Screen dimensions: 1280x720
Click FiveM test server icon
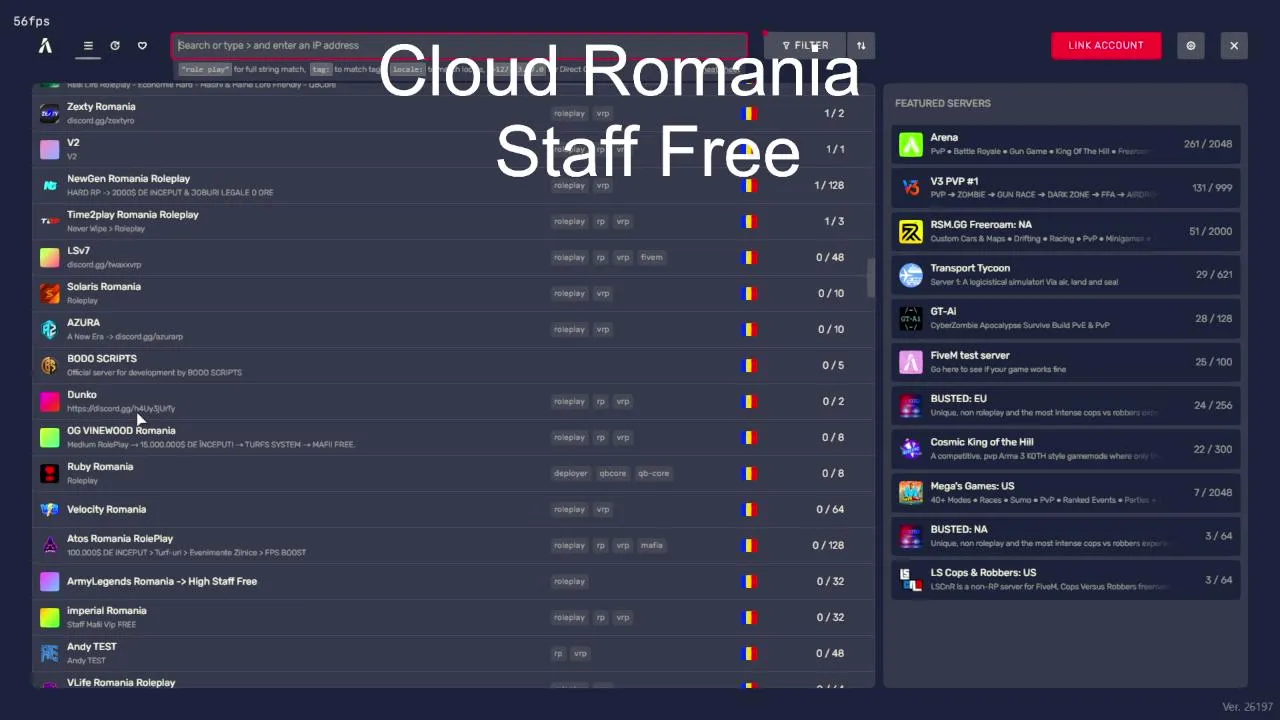[911, 362]
